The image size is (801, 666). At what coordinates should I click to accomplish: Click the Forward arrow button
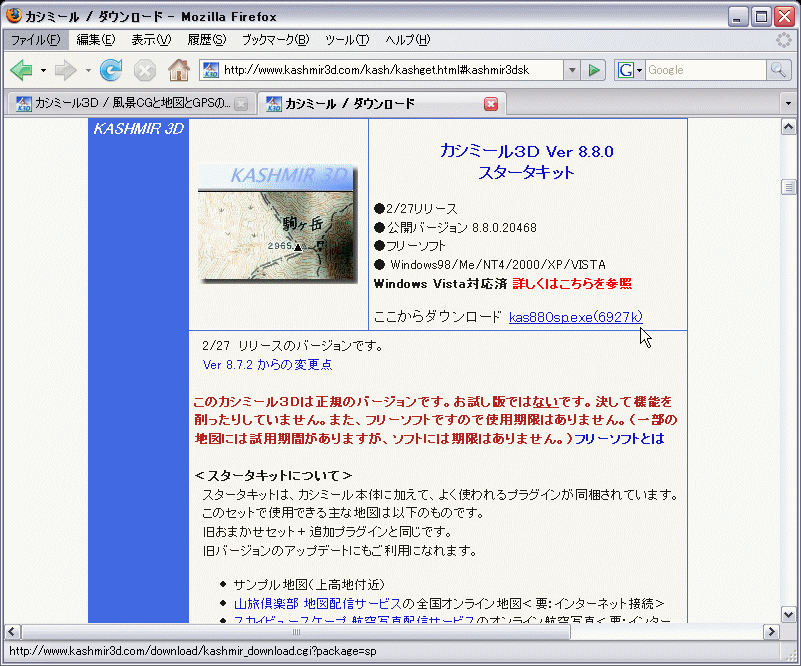click(66, 70)
